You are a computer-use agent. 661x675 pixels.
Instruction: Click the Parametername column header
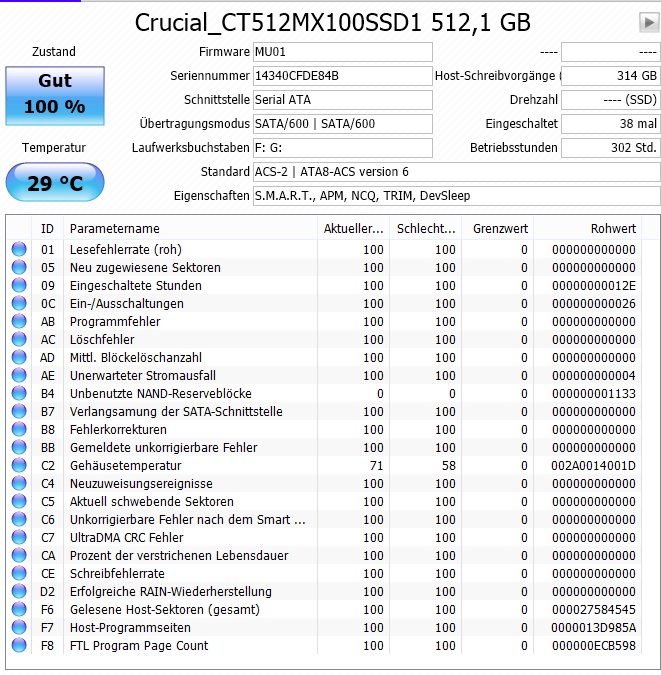(x=190, y=229)
